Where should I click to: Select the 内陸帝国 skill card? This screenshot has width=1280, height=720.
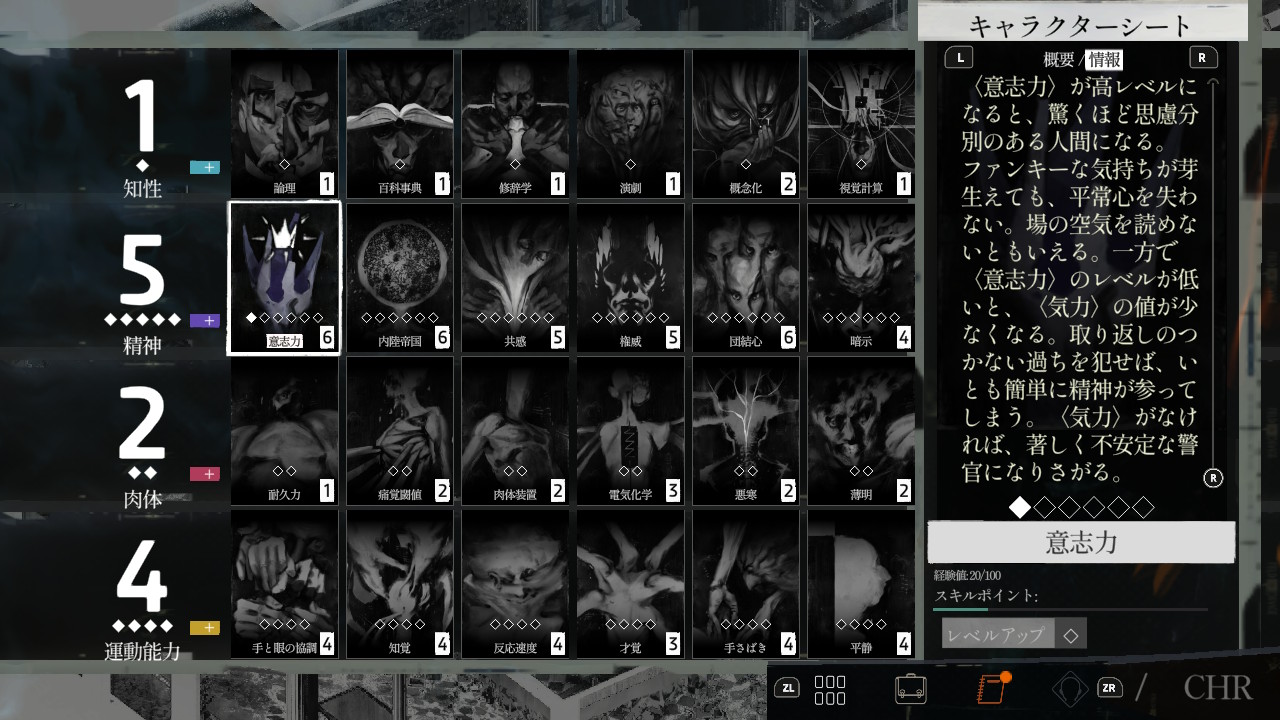click(400, 278)
